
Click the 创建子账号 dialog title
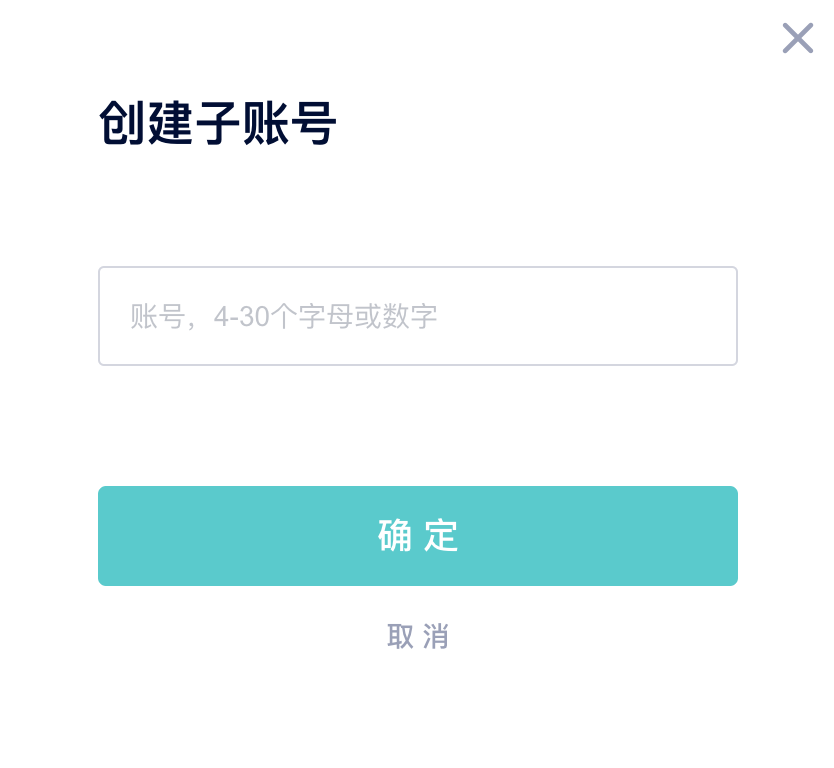click(x=218, y=123)
